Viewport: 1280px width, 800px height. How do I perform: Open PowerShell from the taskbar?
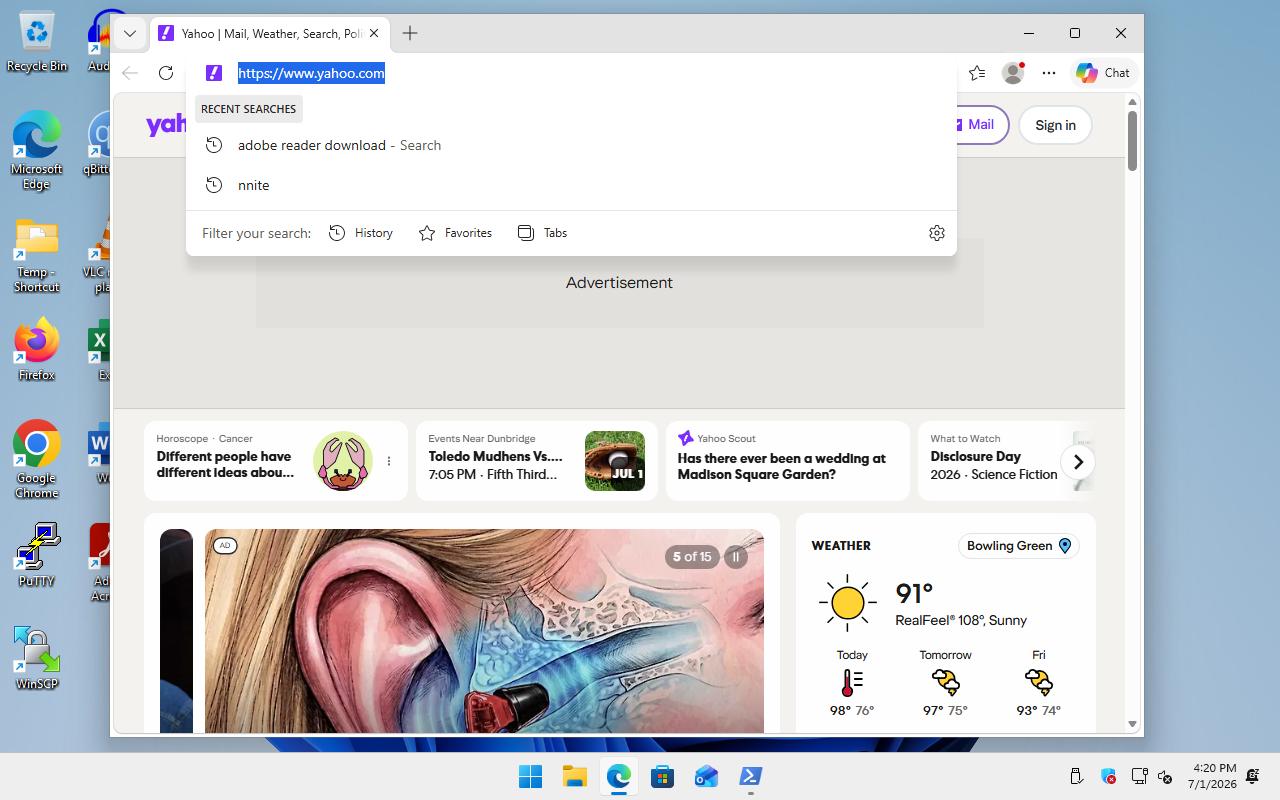tap(750, 776)
